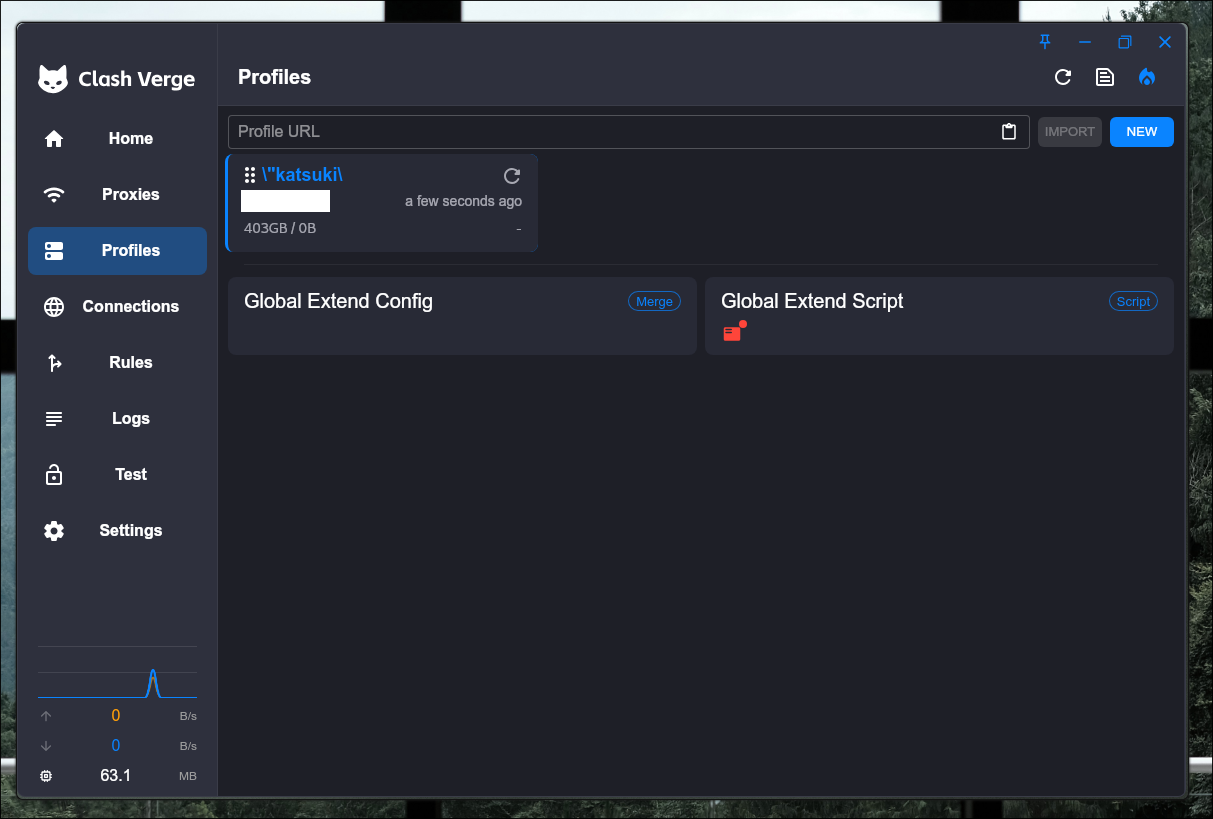Viewport: 1213px width, 819px height.
Task: Pin the window with the pin icon
Action: [1045, 42]
